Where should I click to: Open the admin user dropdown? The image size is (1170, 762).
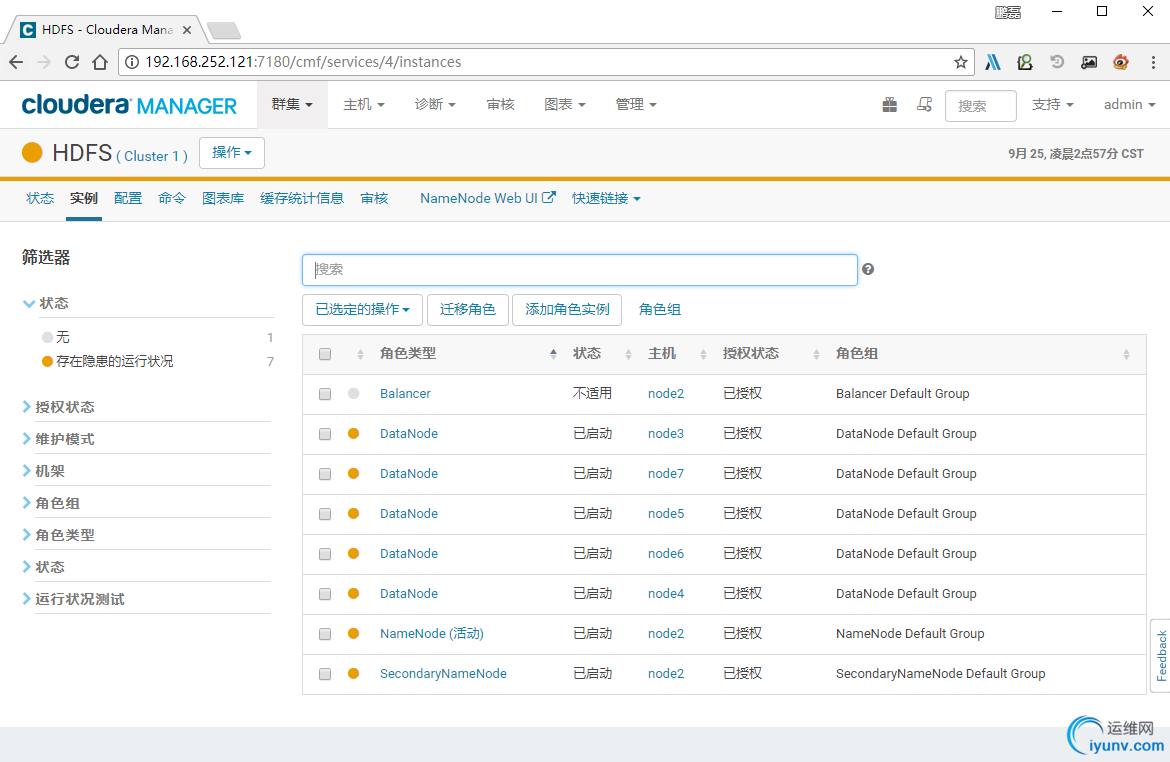coord(1129,104)
